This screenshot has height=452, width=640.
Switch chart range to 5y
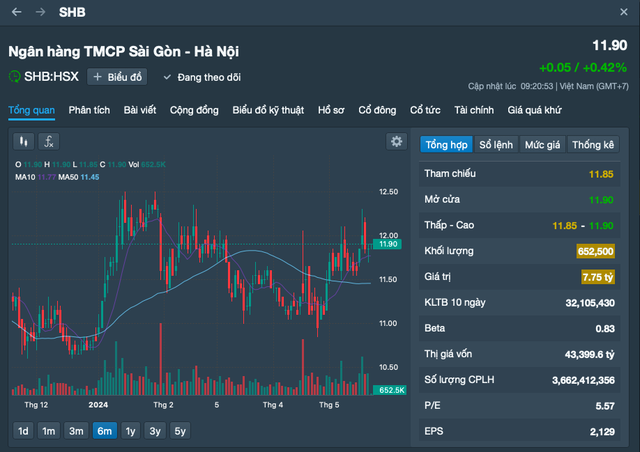pyautogui.click(x=180, y=431)
